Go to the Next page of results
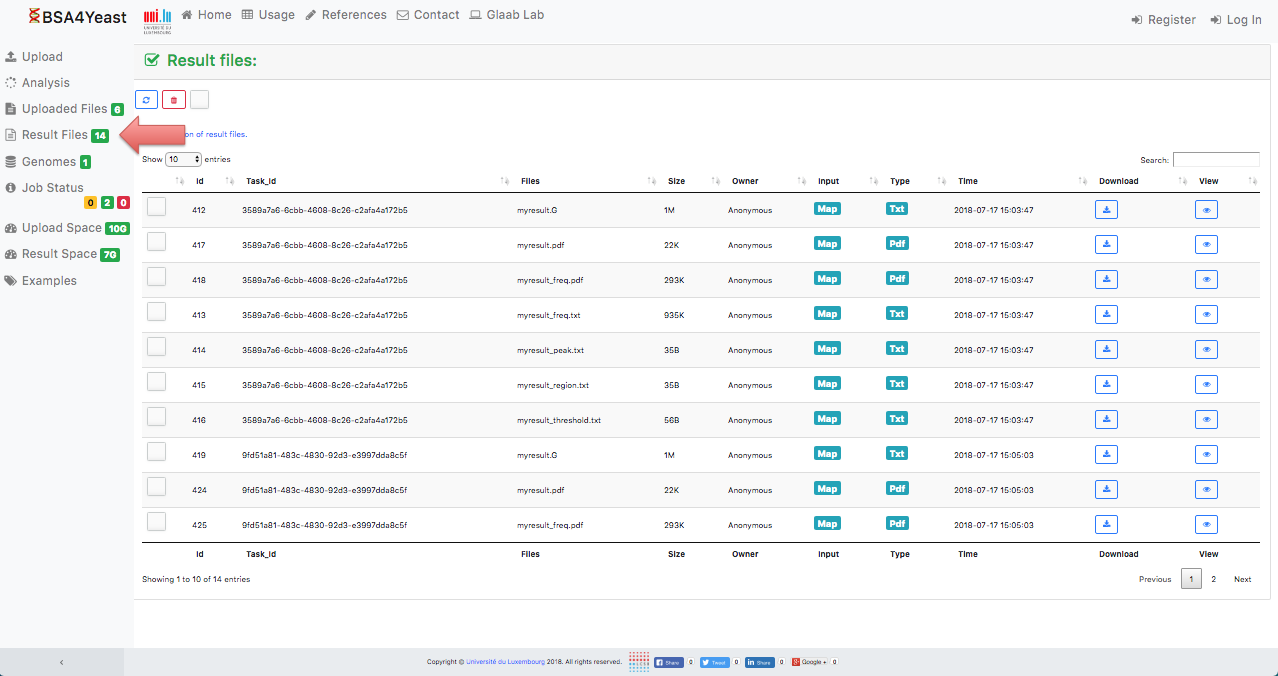1278x676 pixels. click(1242, 579)
